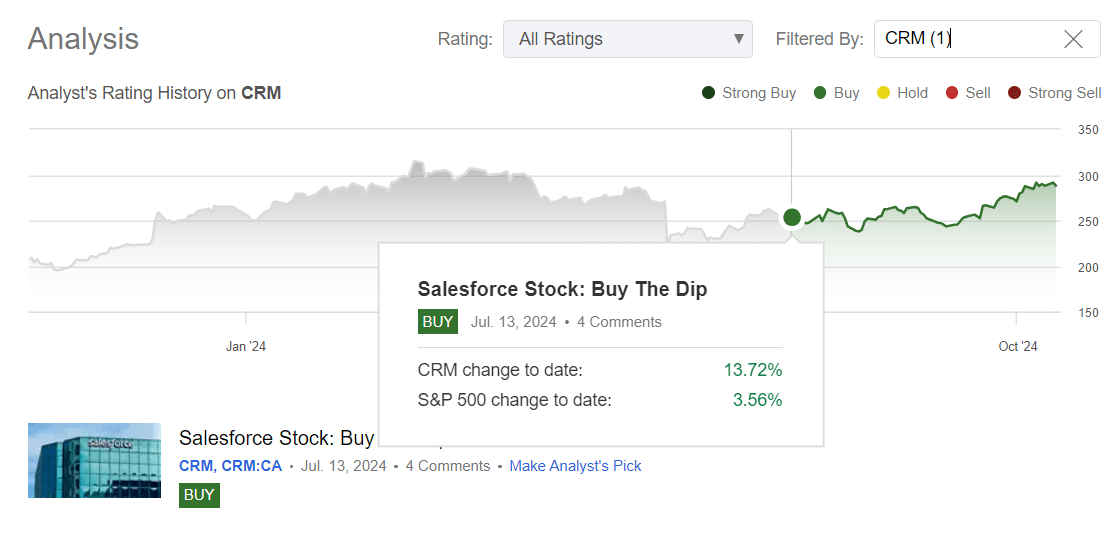Select the green Buy rating marker on chart

792,217
